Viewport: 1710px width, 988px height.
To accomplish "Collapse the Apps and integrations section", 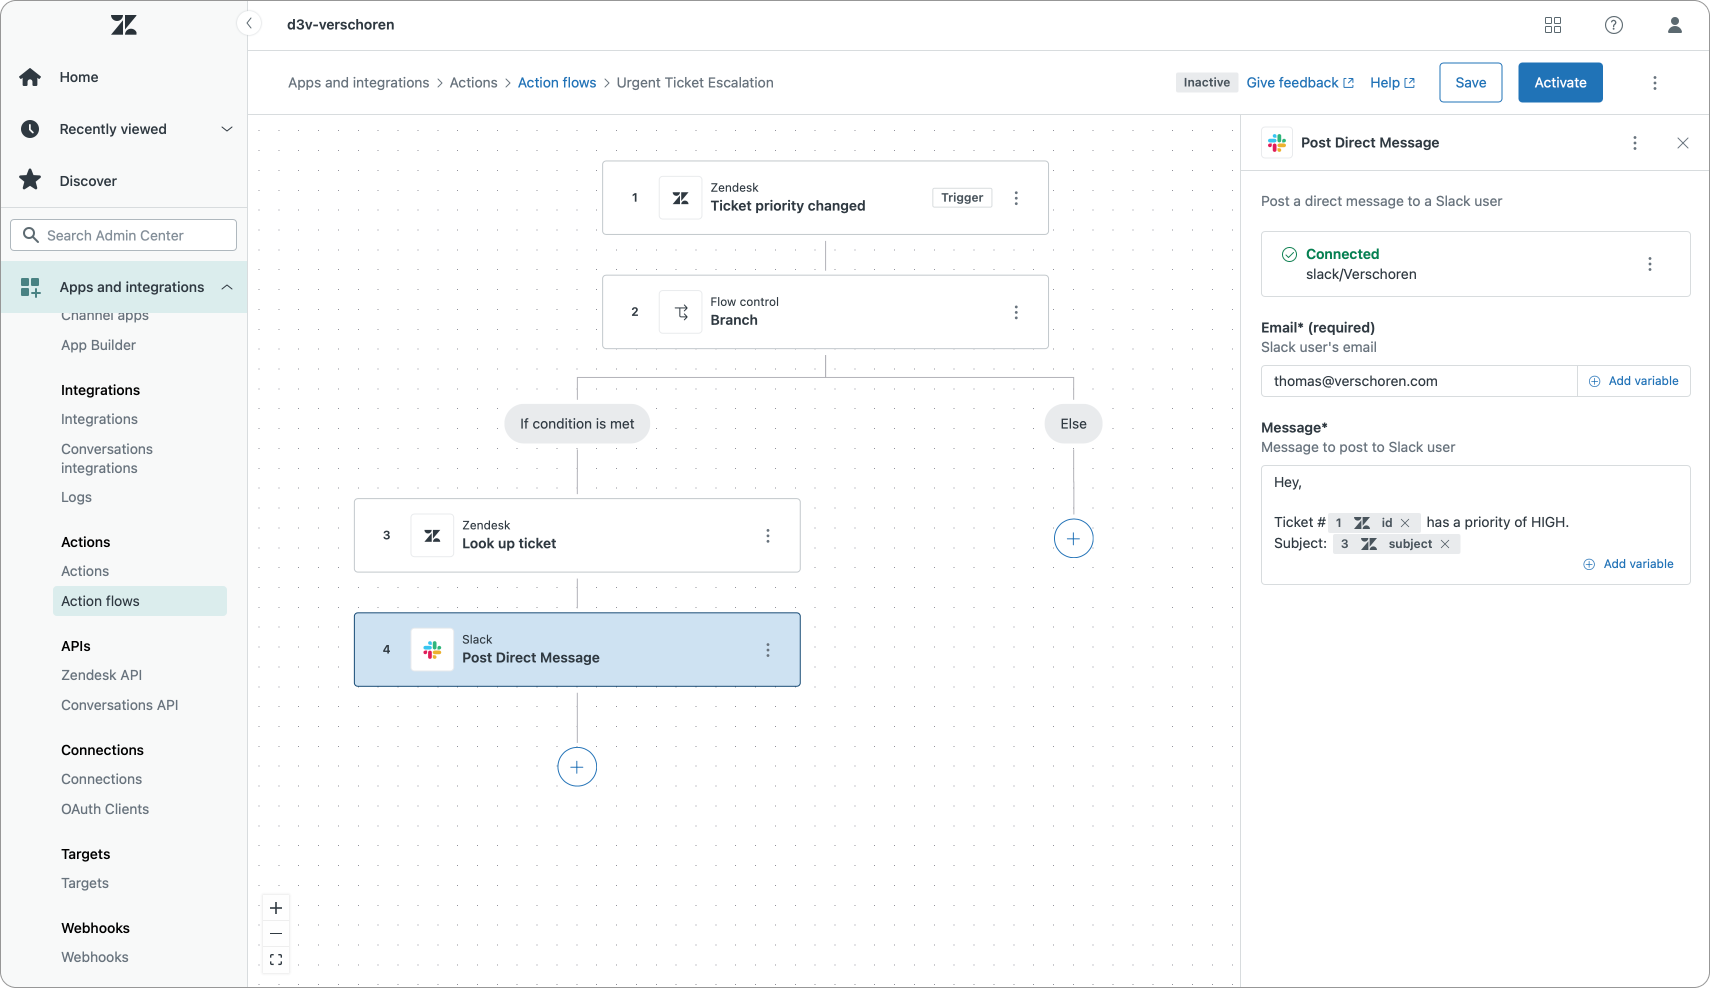I will point(227,287).
